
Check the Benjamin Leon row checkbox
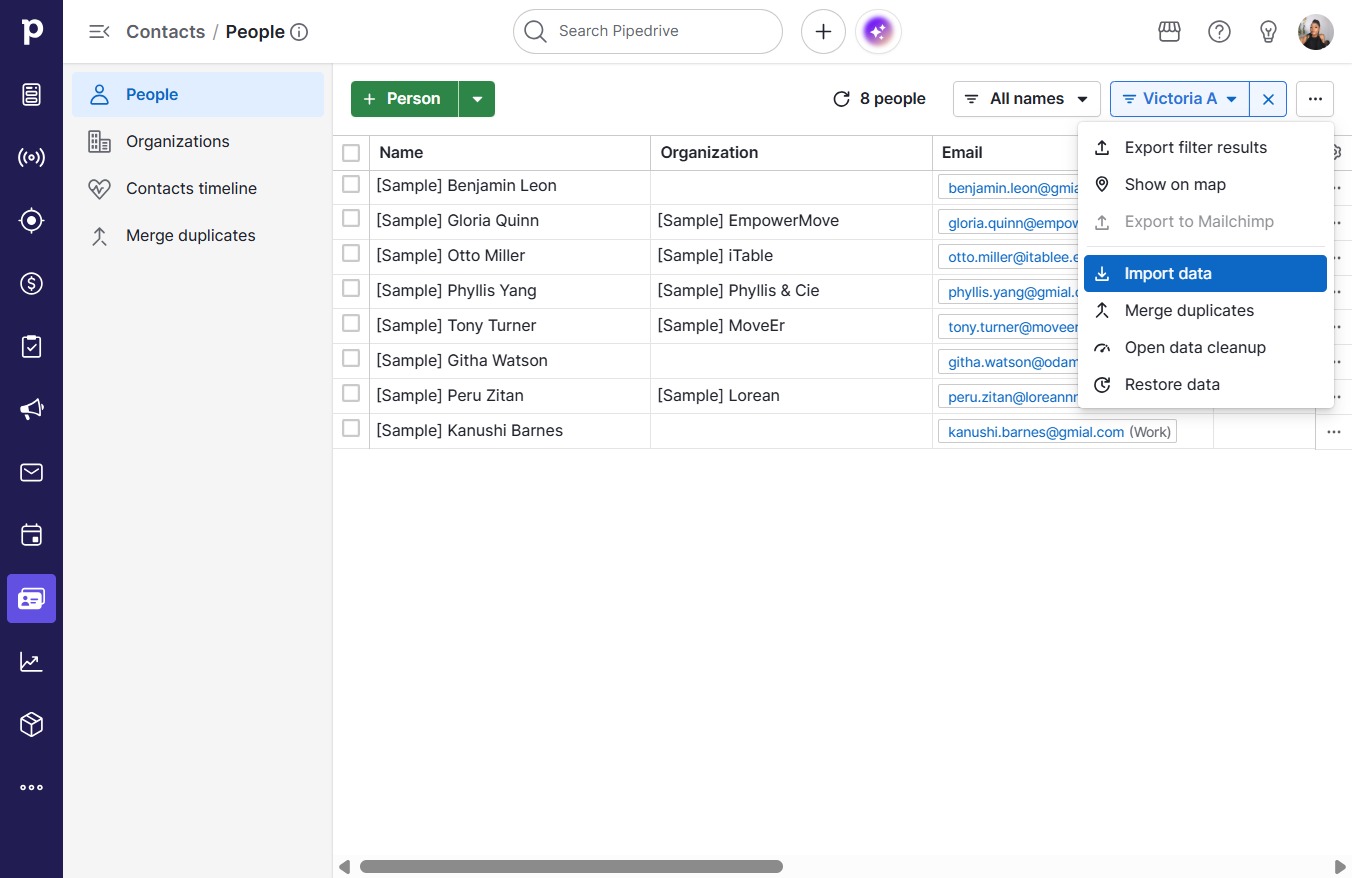point(351,184)
